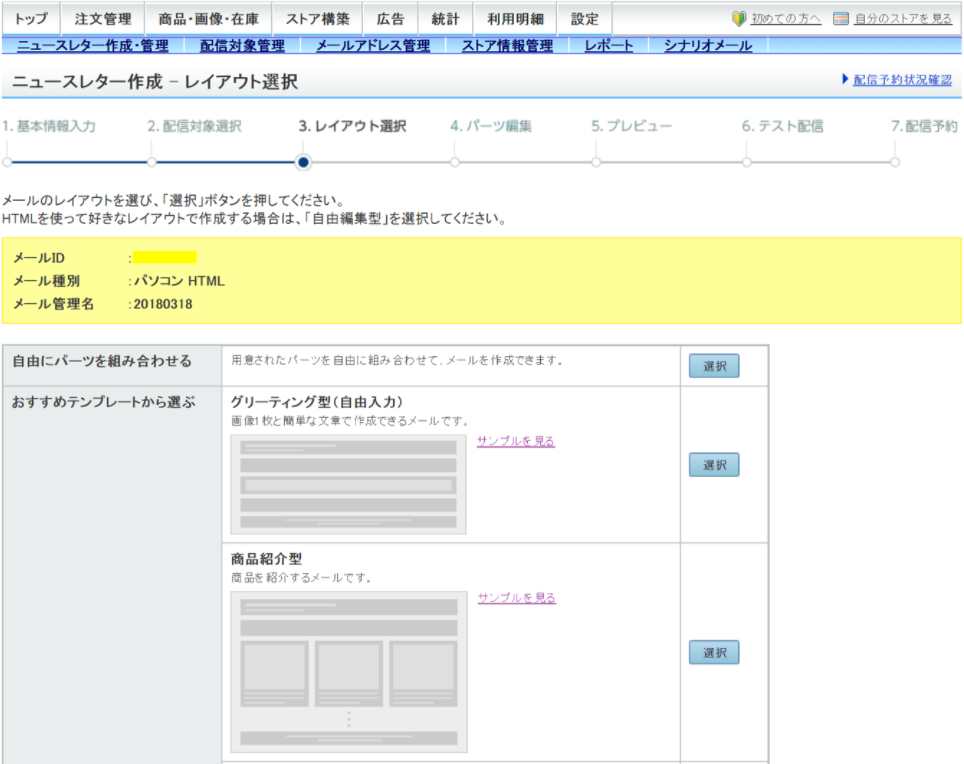Open the 統計 tab
Screen dimensions: 964x764
pos(445,19)
